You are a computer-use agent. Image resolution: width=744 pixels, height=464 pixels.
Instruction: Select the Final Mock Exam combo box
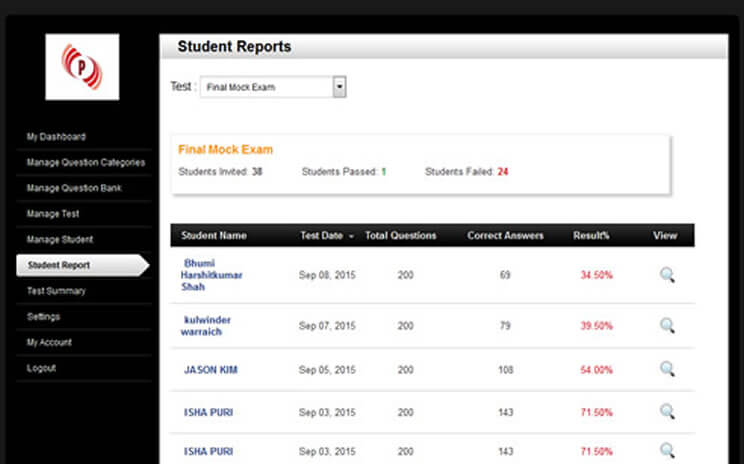pos(273,87)
